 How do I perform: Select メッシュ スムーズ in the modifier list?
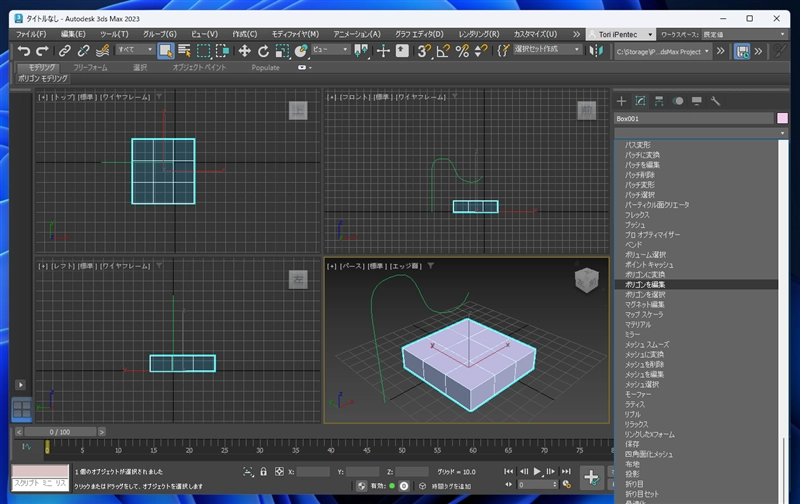click(647, 344)
